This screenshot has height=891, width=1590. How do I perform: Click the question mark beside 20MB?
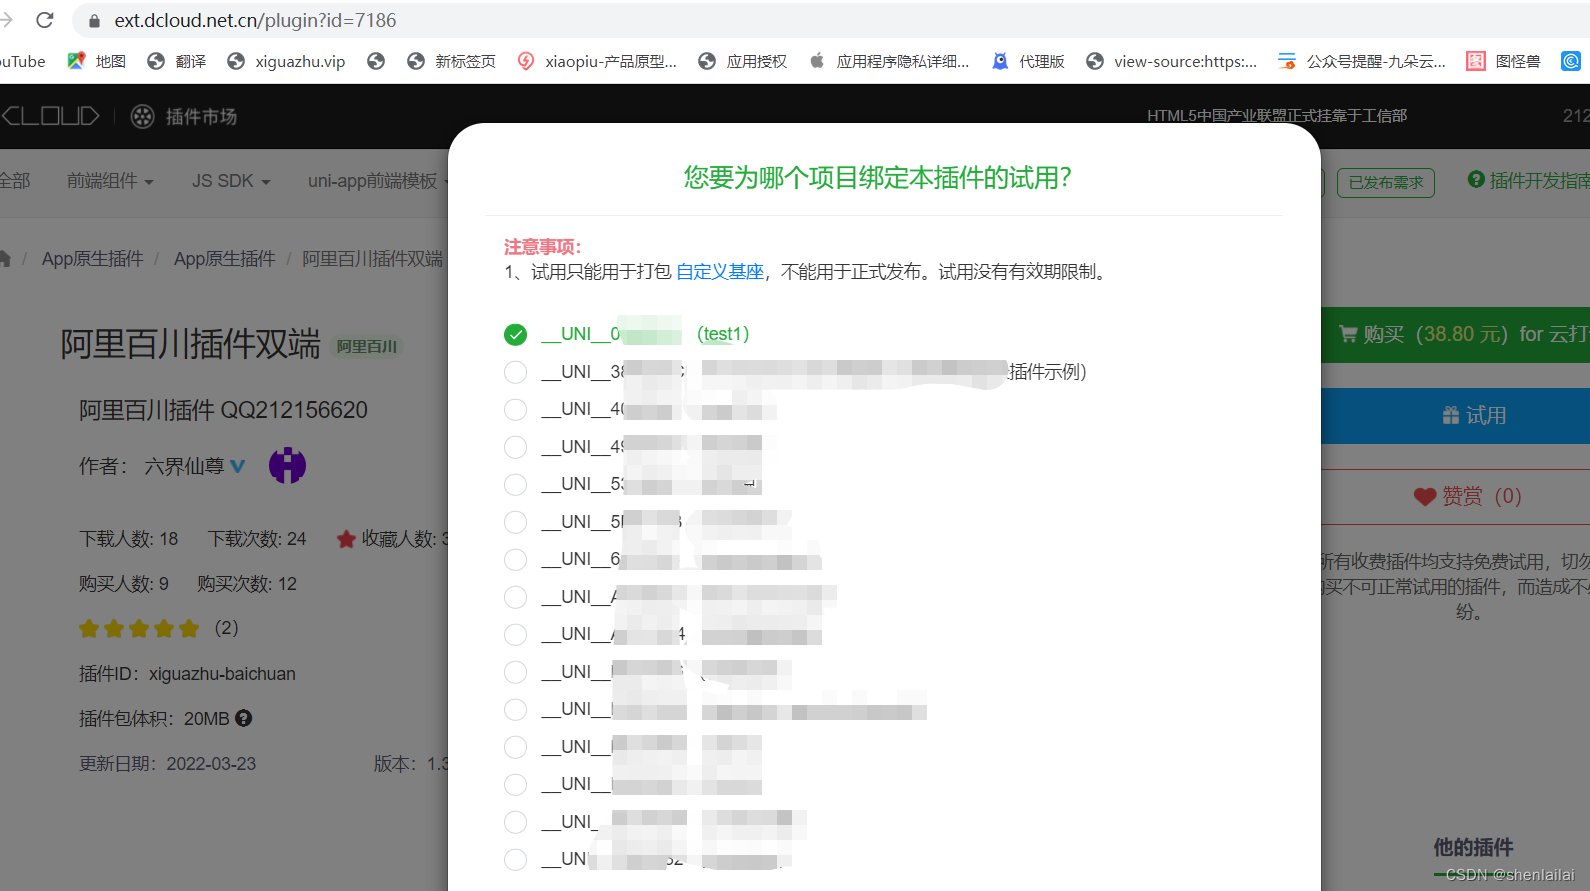click(x=244, y=718)
